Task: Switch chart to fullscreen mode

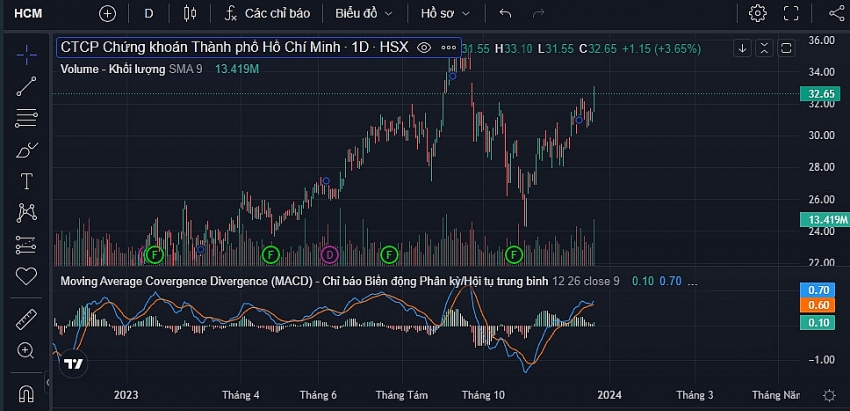Action: click(x=791, y=14)
